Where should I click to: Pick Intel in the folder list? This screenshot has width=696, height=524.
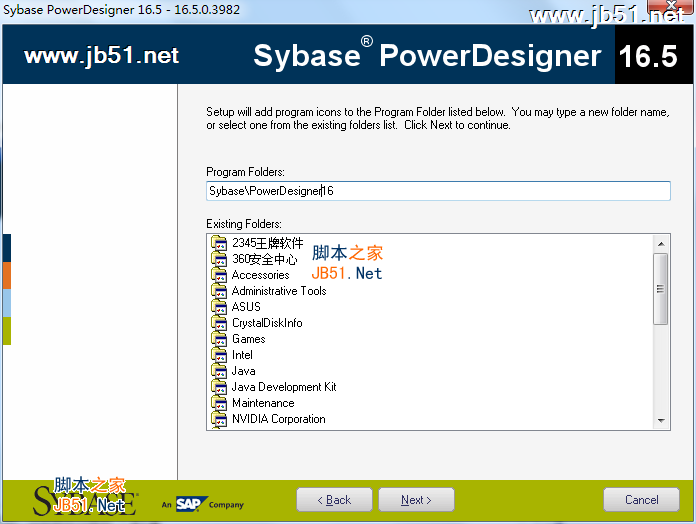coord(242,355)
